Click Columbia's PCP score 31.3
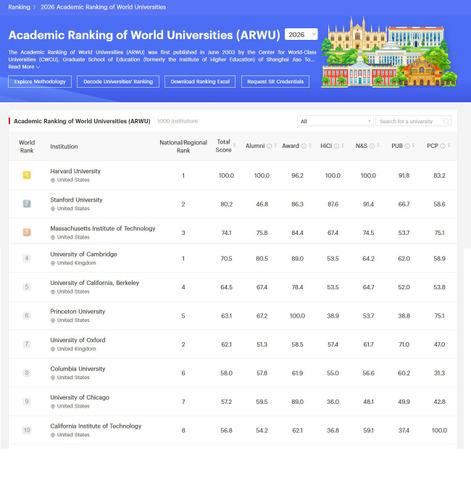 point(439,373)
